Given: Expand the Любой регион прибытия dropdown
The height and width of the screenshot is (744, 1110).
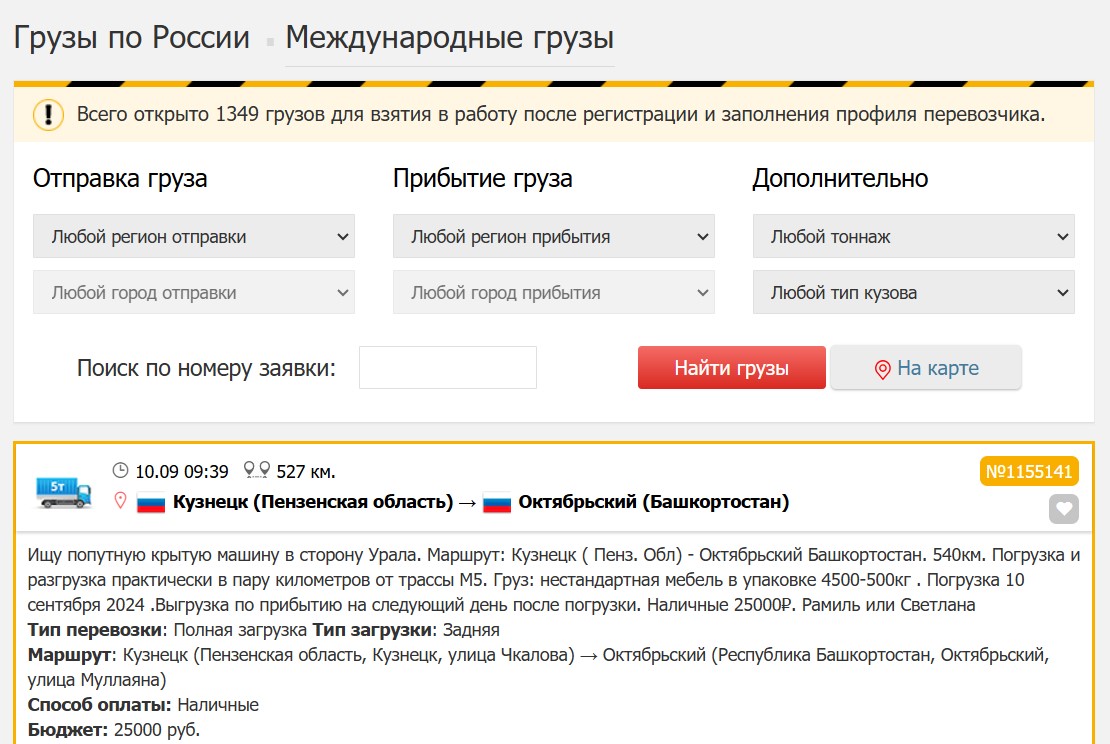Looking at the screenshot, I should [554, 236].
